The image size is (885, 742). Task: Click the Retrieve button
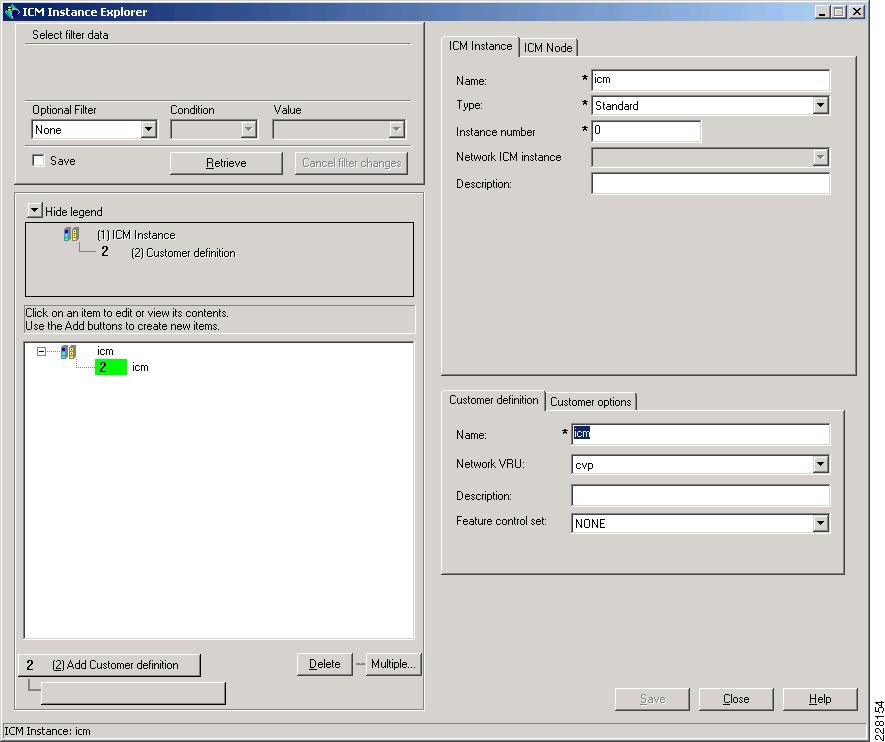[226, 163]
